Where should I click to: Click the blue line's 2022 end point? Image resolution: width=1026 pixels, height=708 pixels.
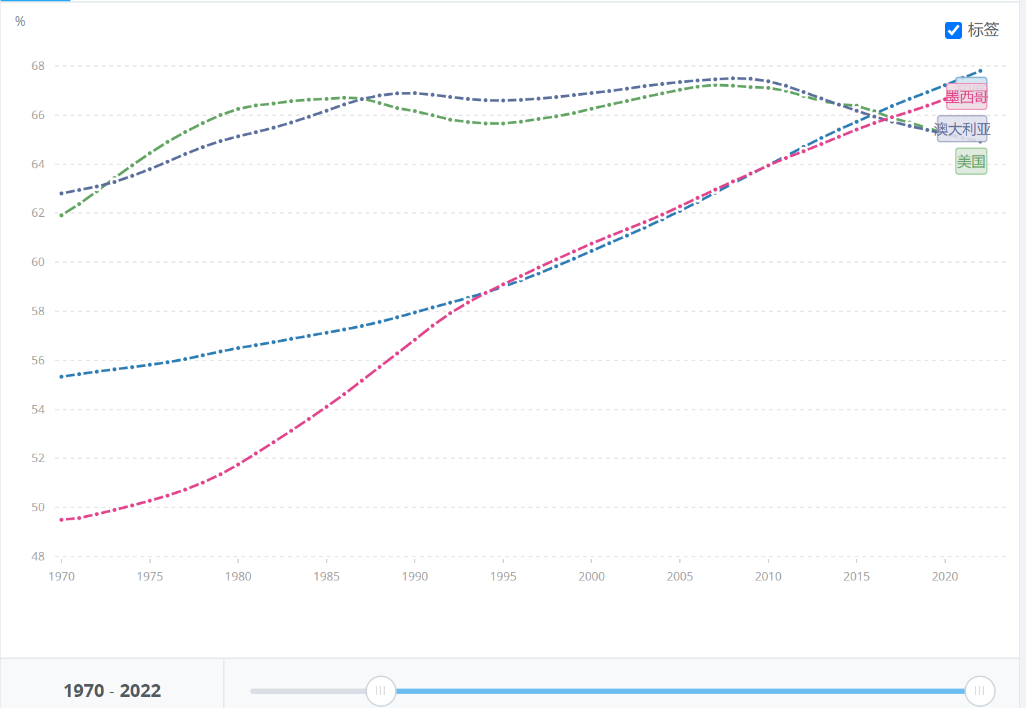pyautogui.click(x=980, y=70)
